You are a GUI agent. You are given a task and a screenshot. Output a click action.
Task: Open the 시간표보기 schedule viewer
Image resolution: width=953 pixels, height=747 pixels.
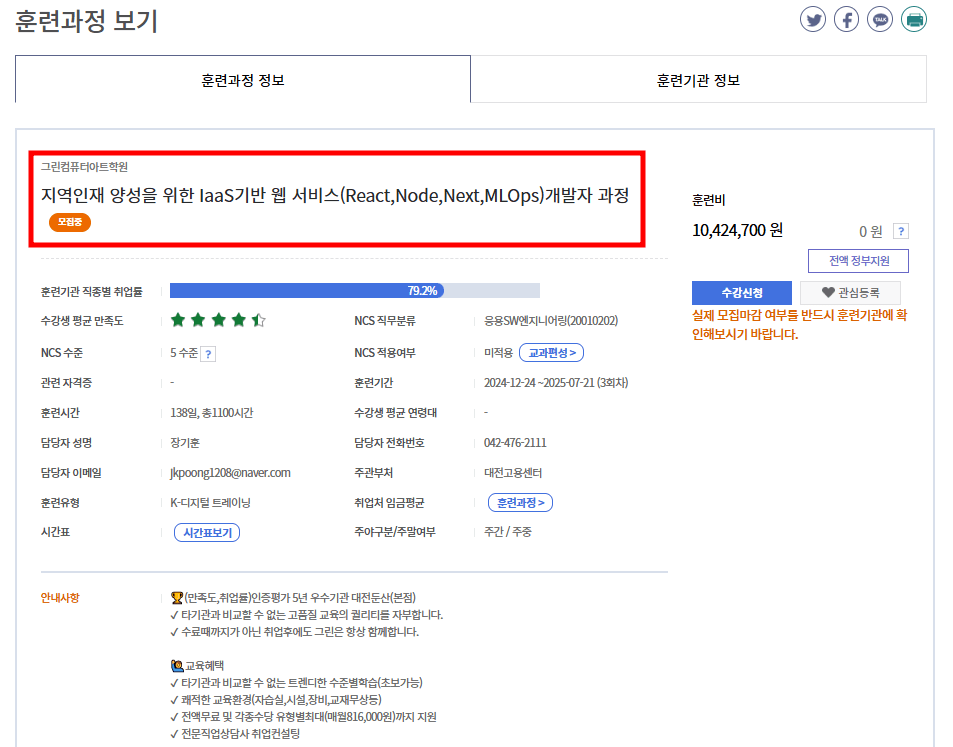click(x=205, y=531)
